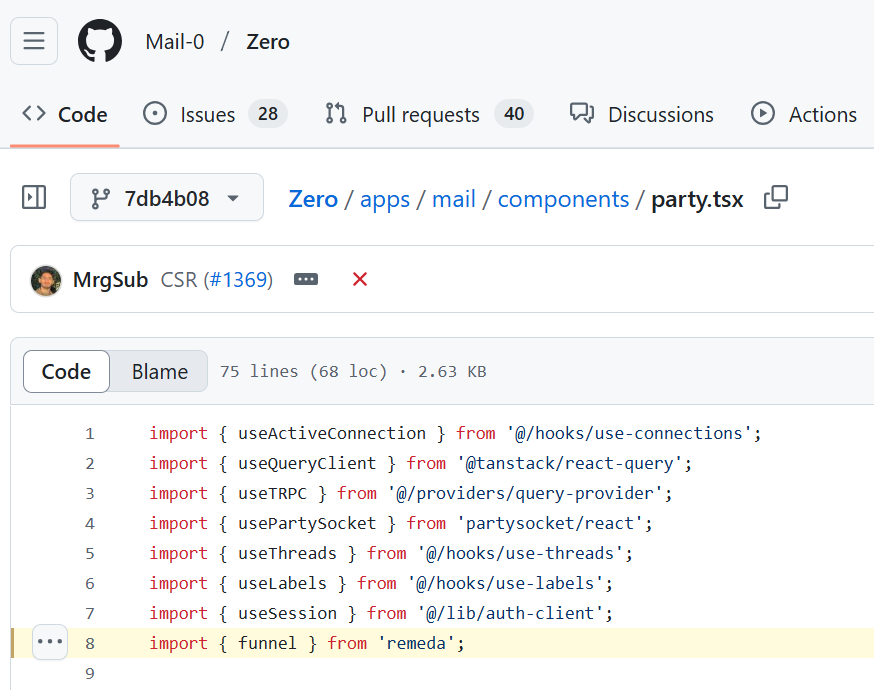Open MrgSub's avatar profile
Screen dimensions: 874x690
pyautogui.click(x=46, y=280)
